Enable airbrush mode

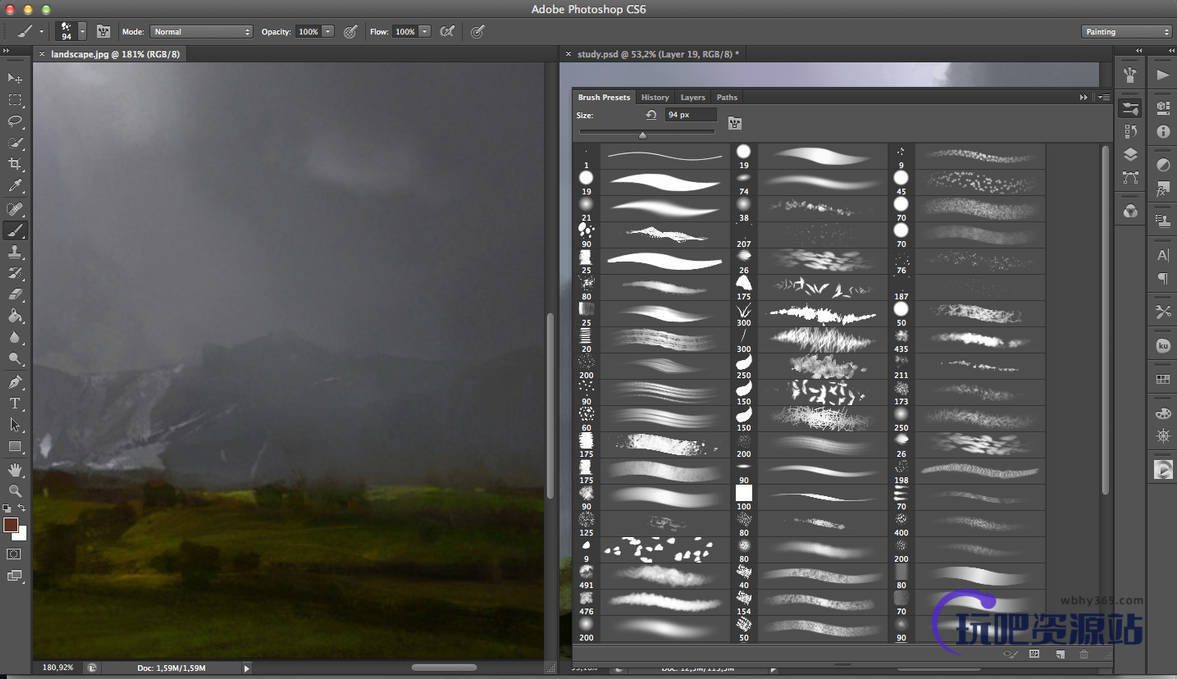pos(447,32)
